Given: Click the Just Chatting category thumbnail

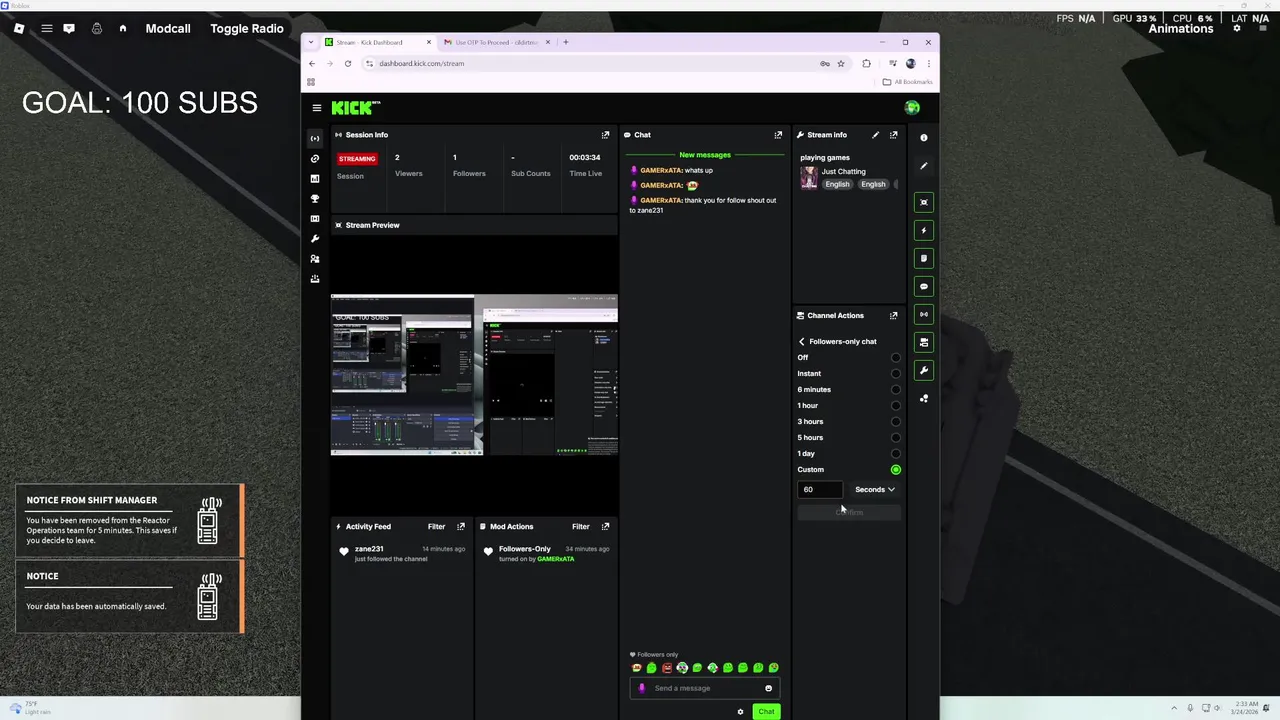Looking at the screenshot, I should point(809,178).
